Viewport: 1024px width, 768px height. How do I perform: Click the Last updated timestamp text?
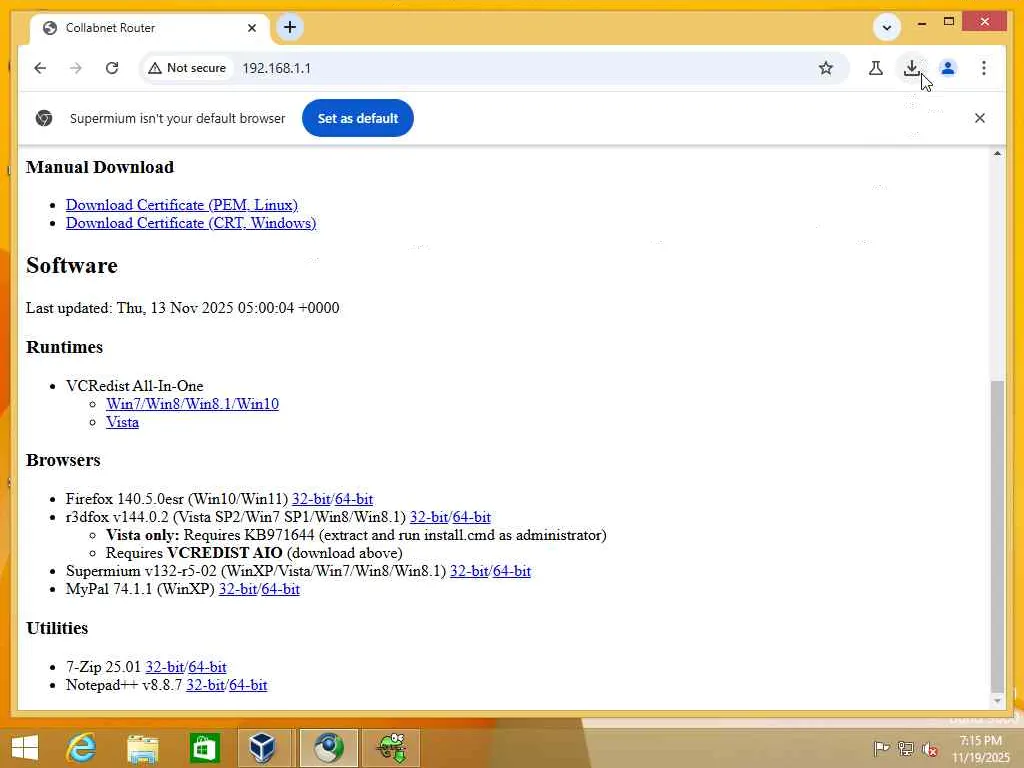[x=183, y=308]
